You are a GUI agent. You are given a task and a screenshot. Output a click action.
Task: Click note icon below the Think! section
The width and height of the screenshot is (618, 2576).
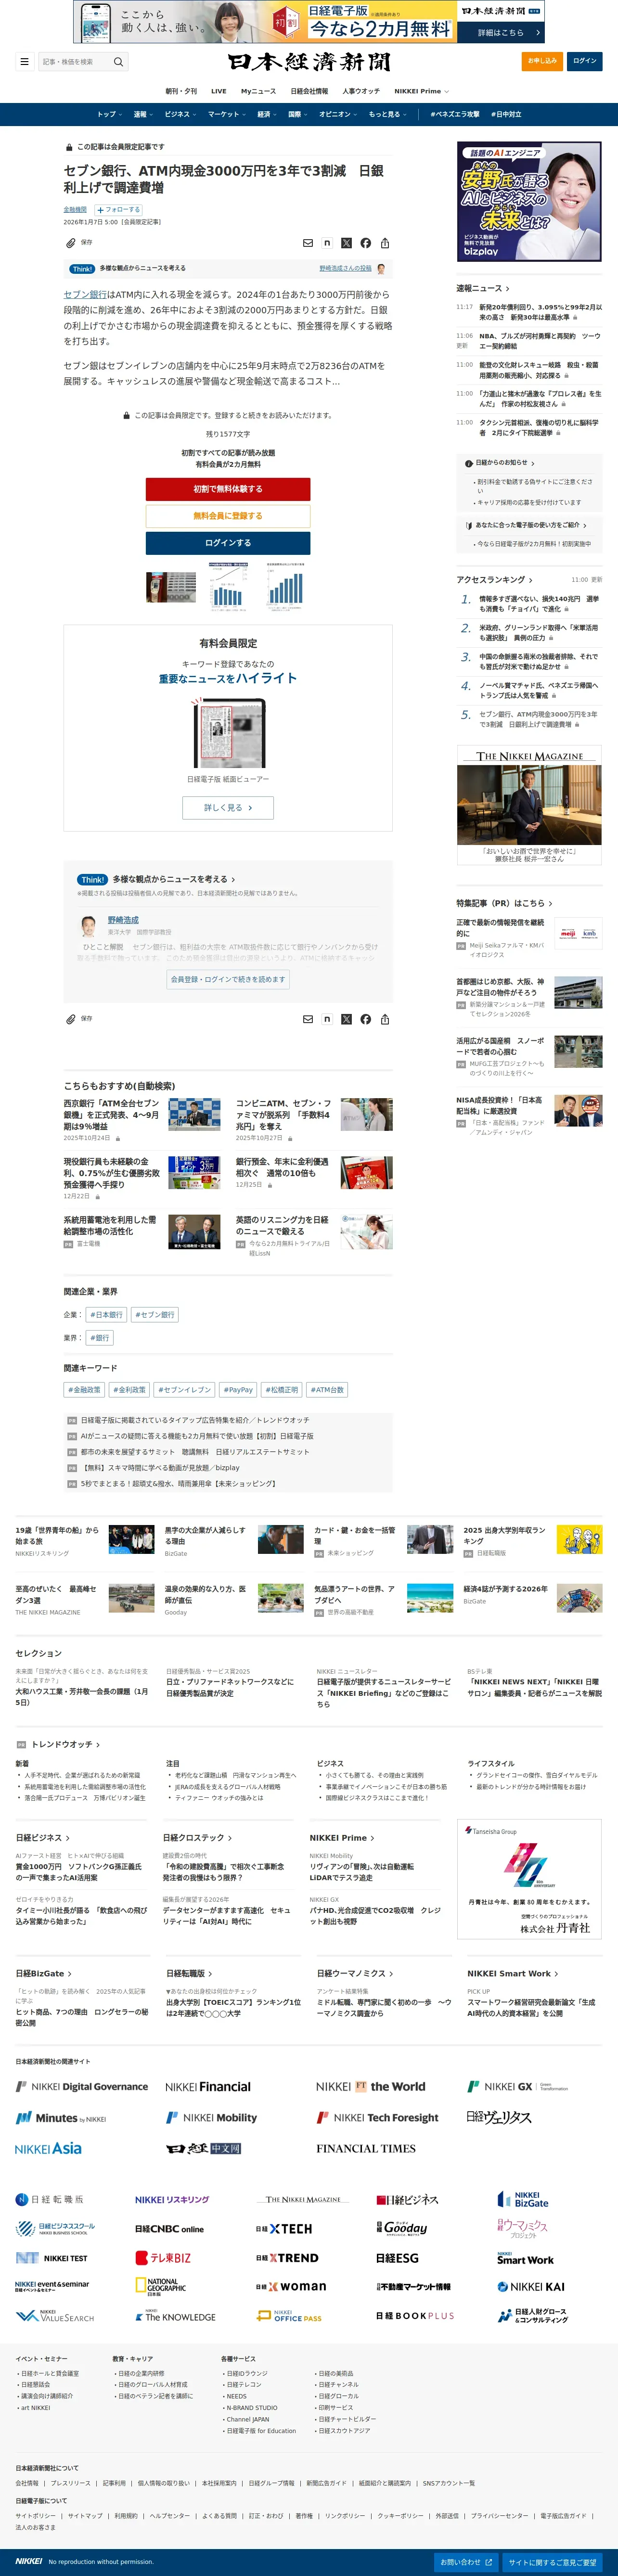pyautogui.click(x=327, y=1019)
